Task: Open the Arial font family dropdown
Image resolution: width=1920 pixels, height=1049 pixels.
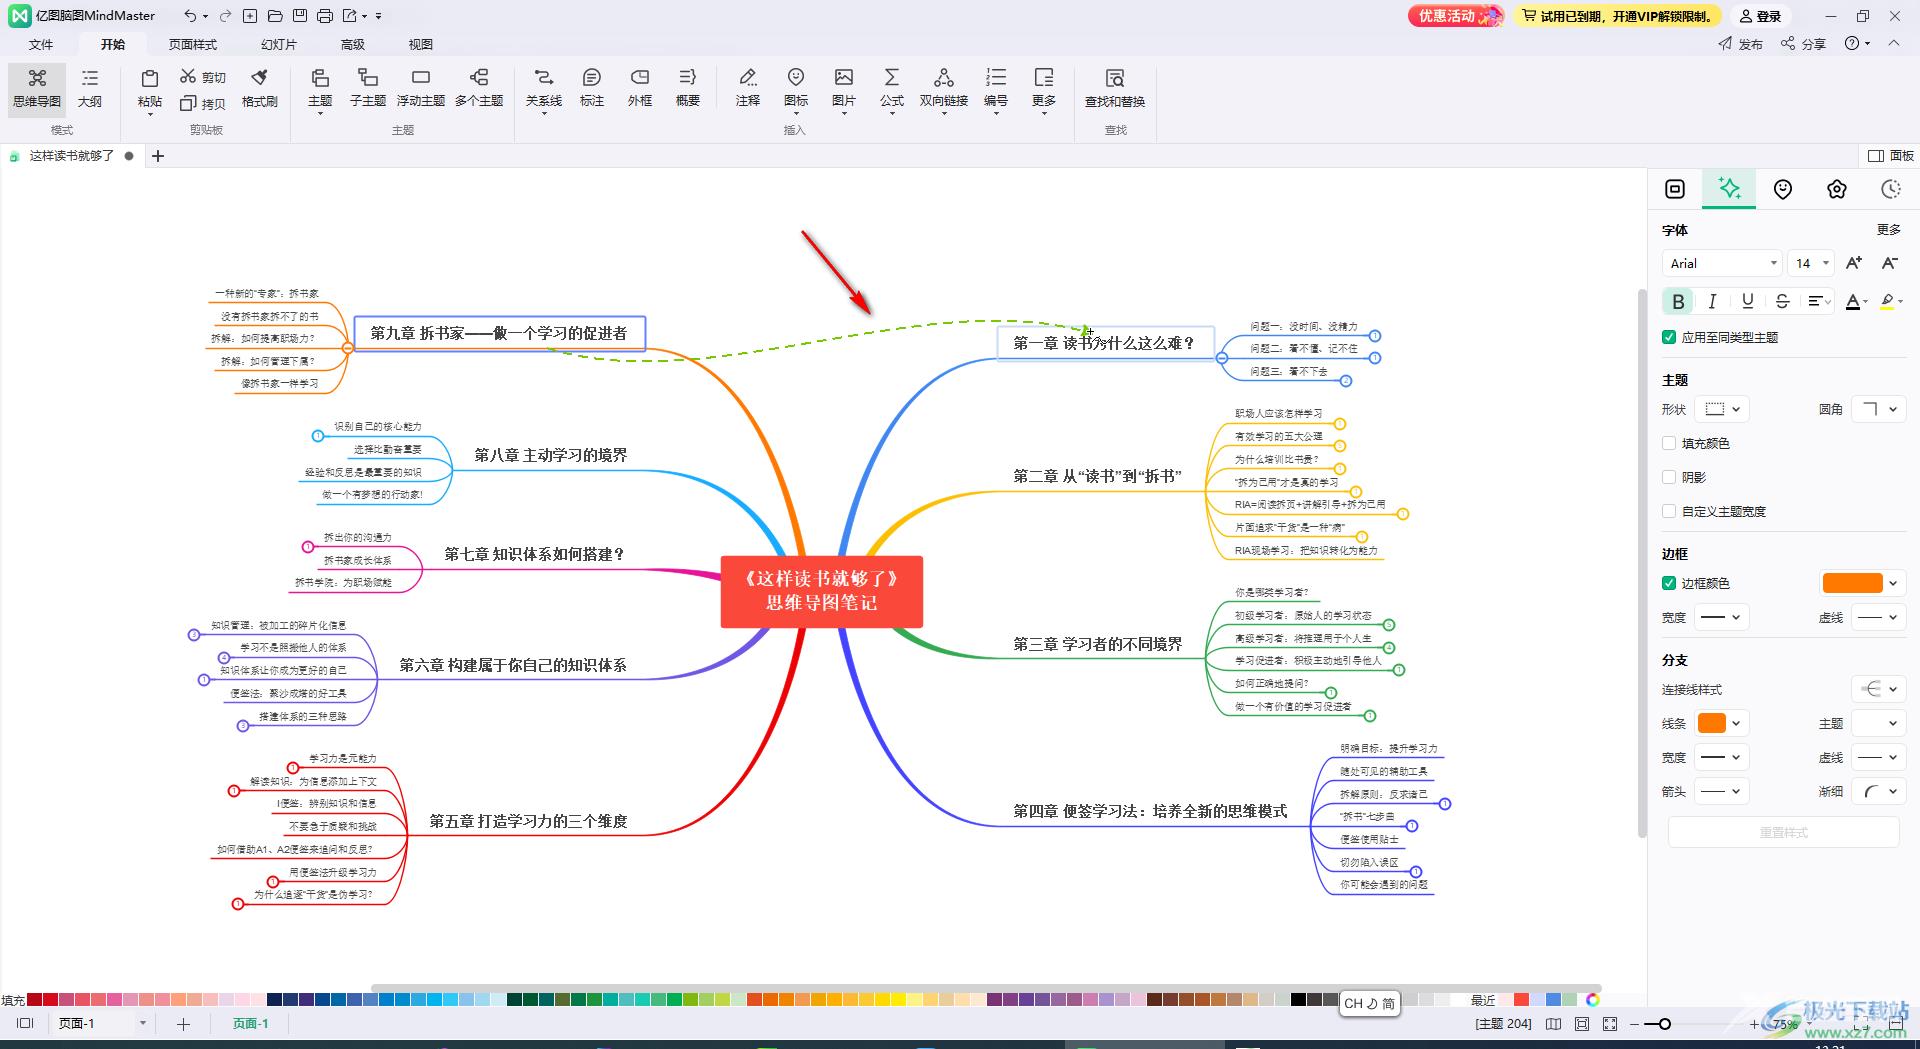Action: point(1722,263)
